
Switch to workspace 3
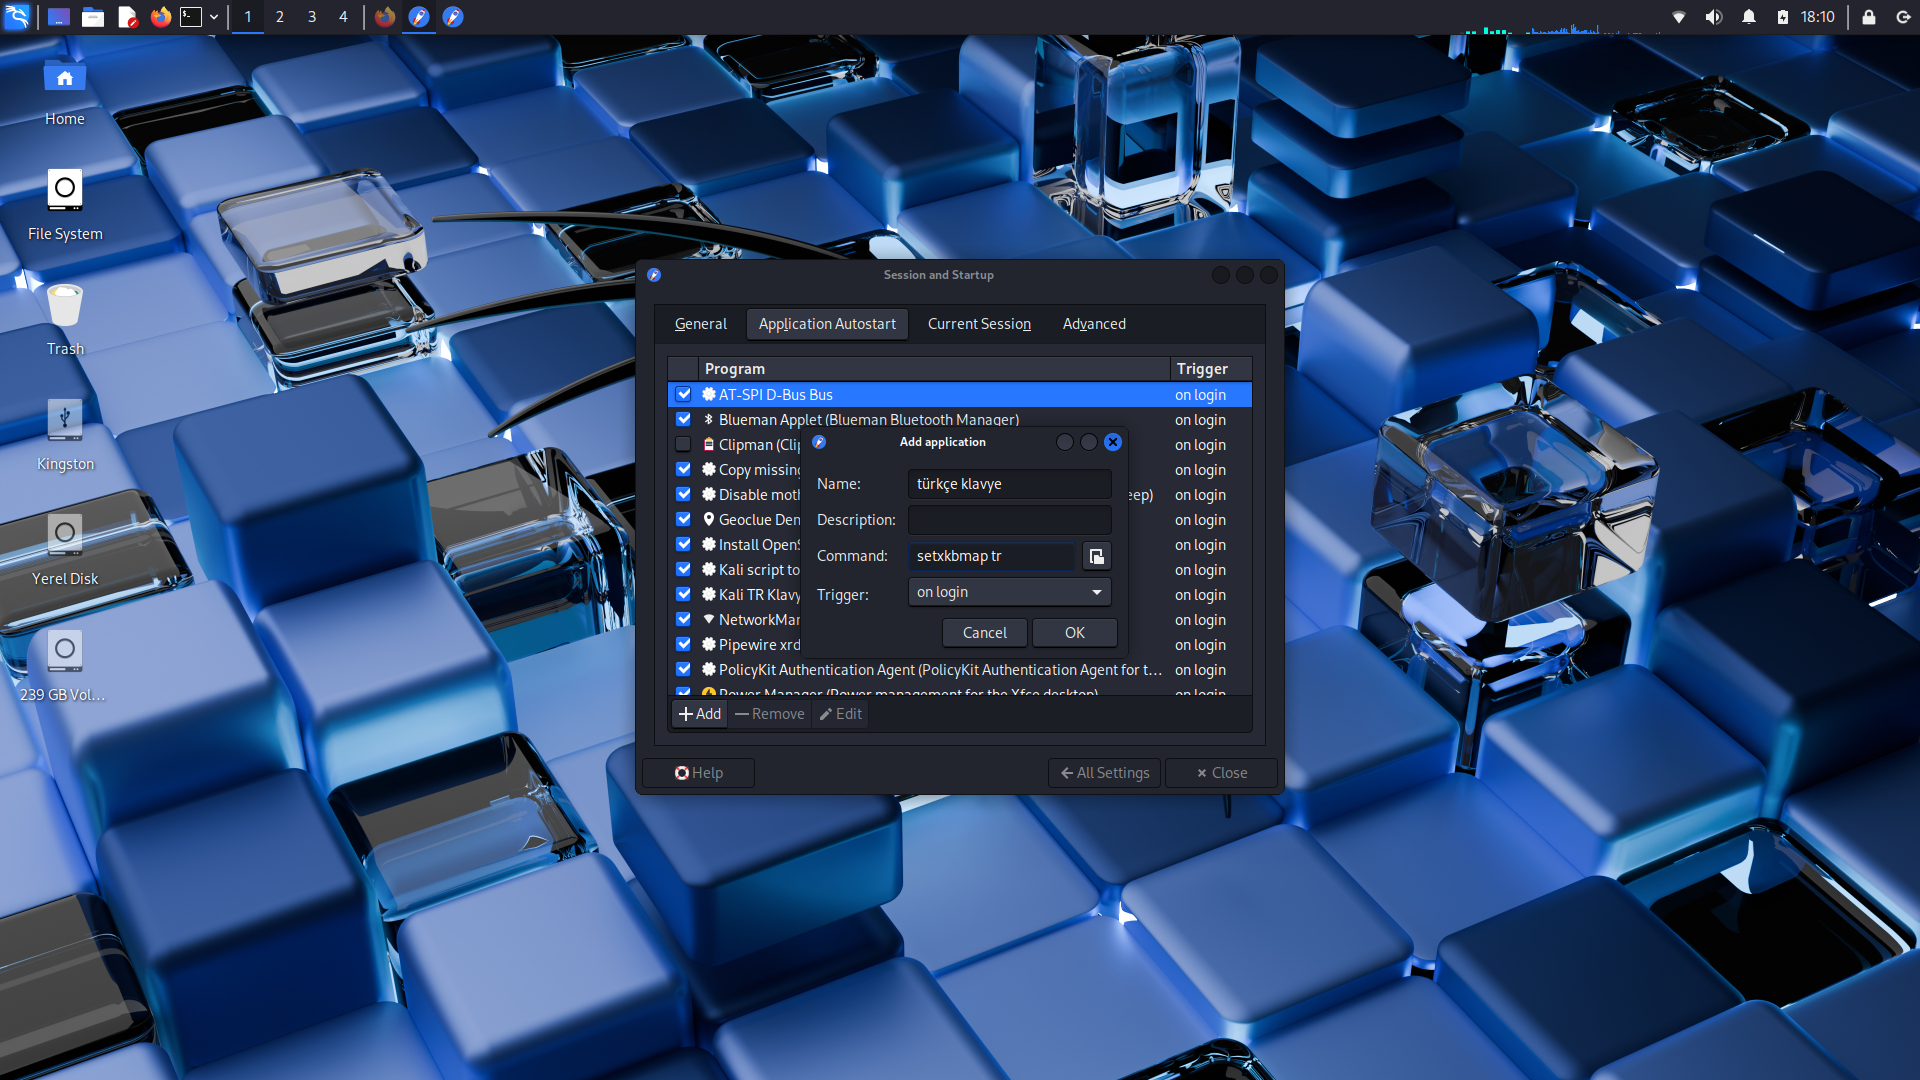[x=312, y=17]
